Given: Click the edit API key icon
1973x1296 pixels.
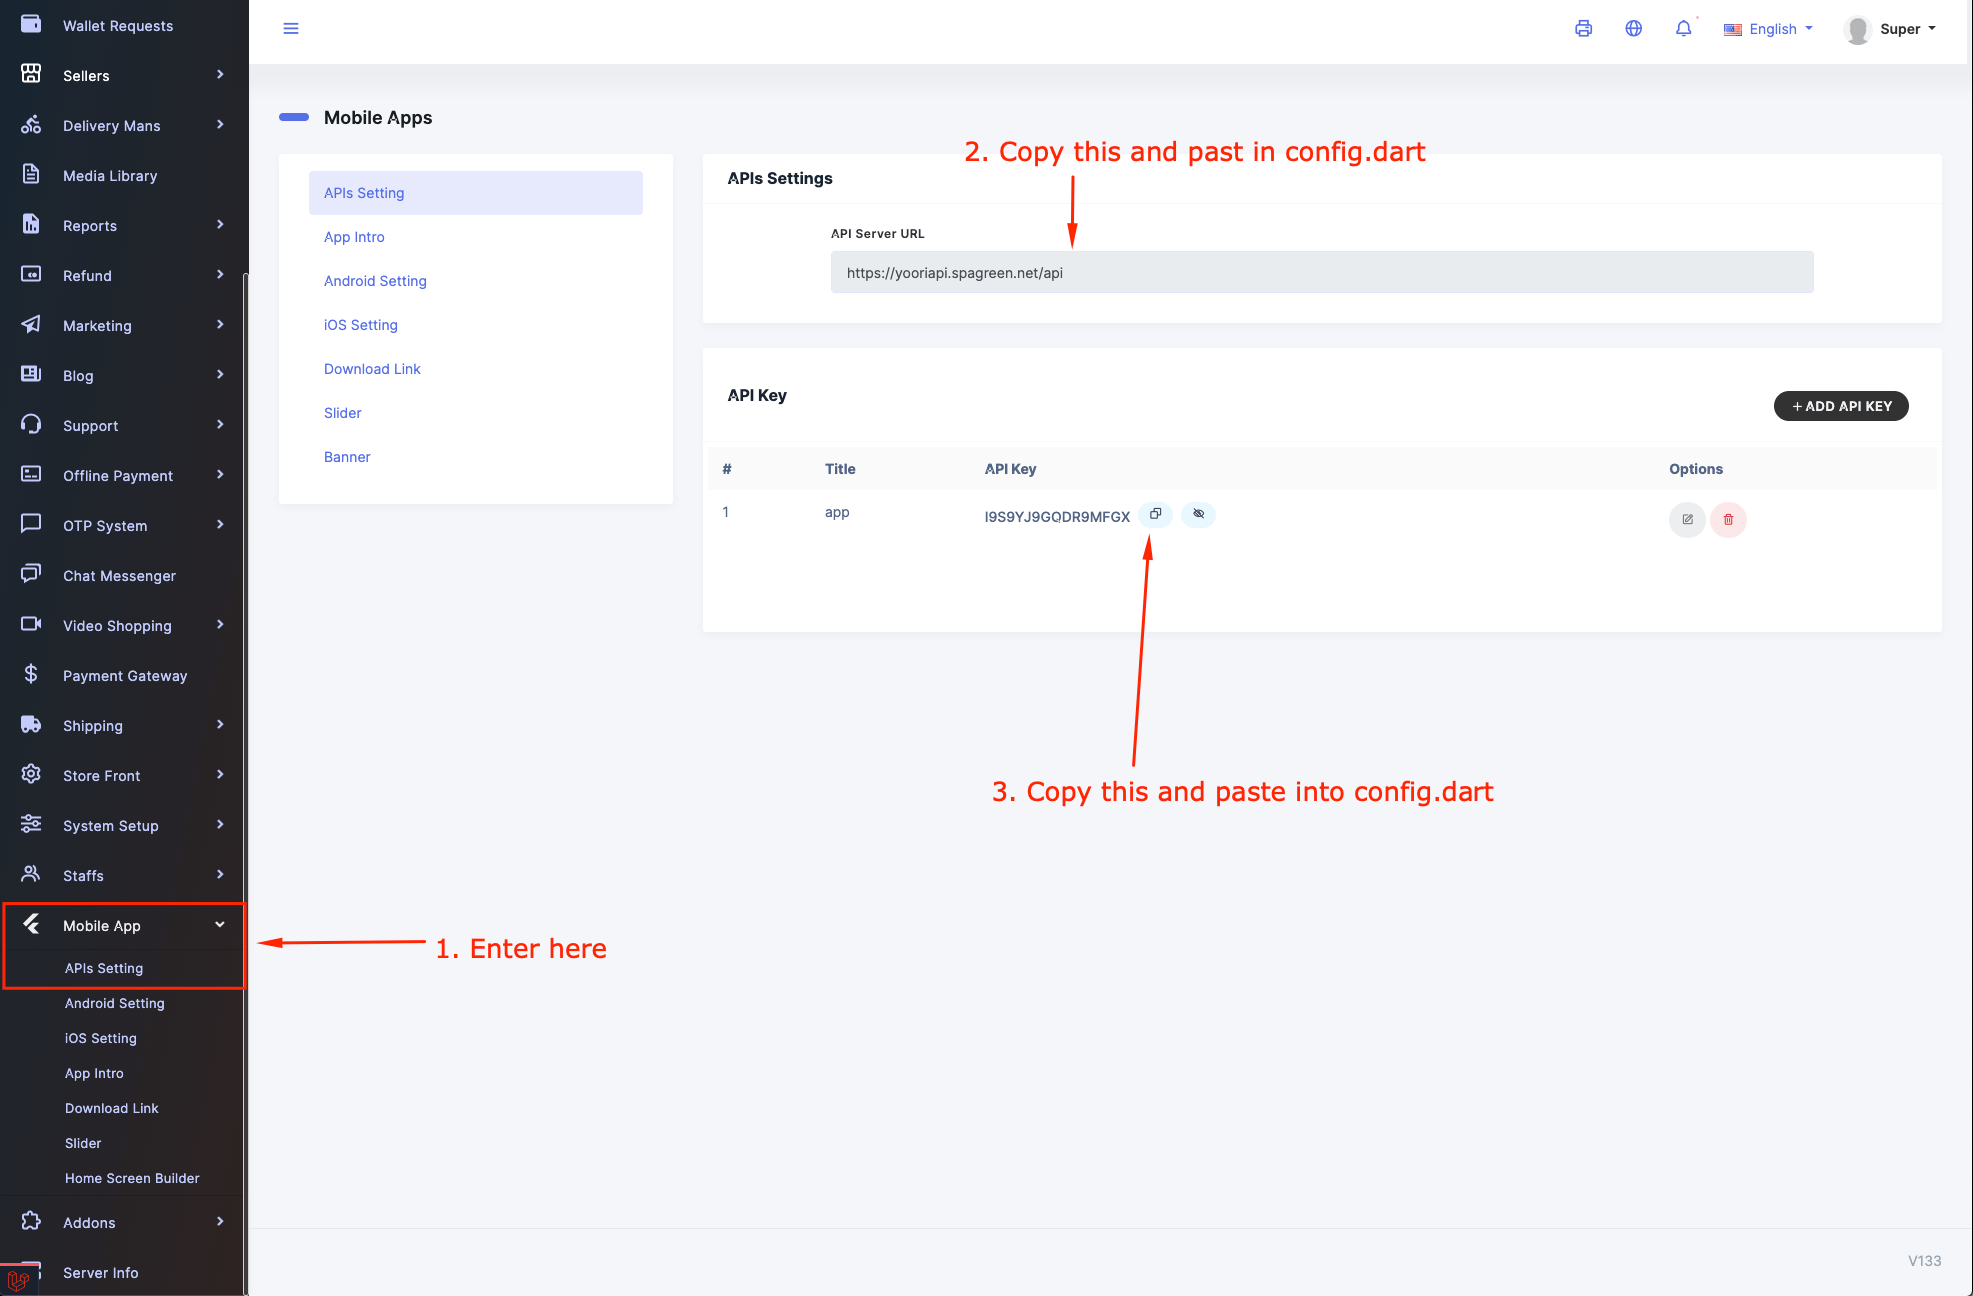Looking at the screenshot, I should [x=1687, y=520].
